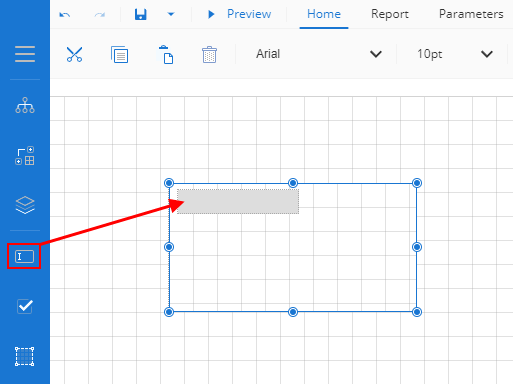
Task: Expand the Save options dropdown arrow
Action: pos(171,14)
